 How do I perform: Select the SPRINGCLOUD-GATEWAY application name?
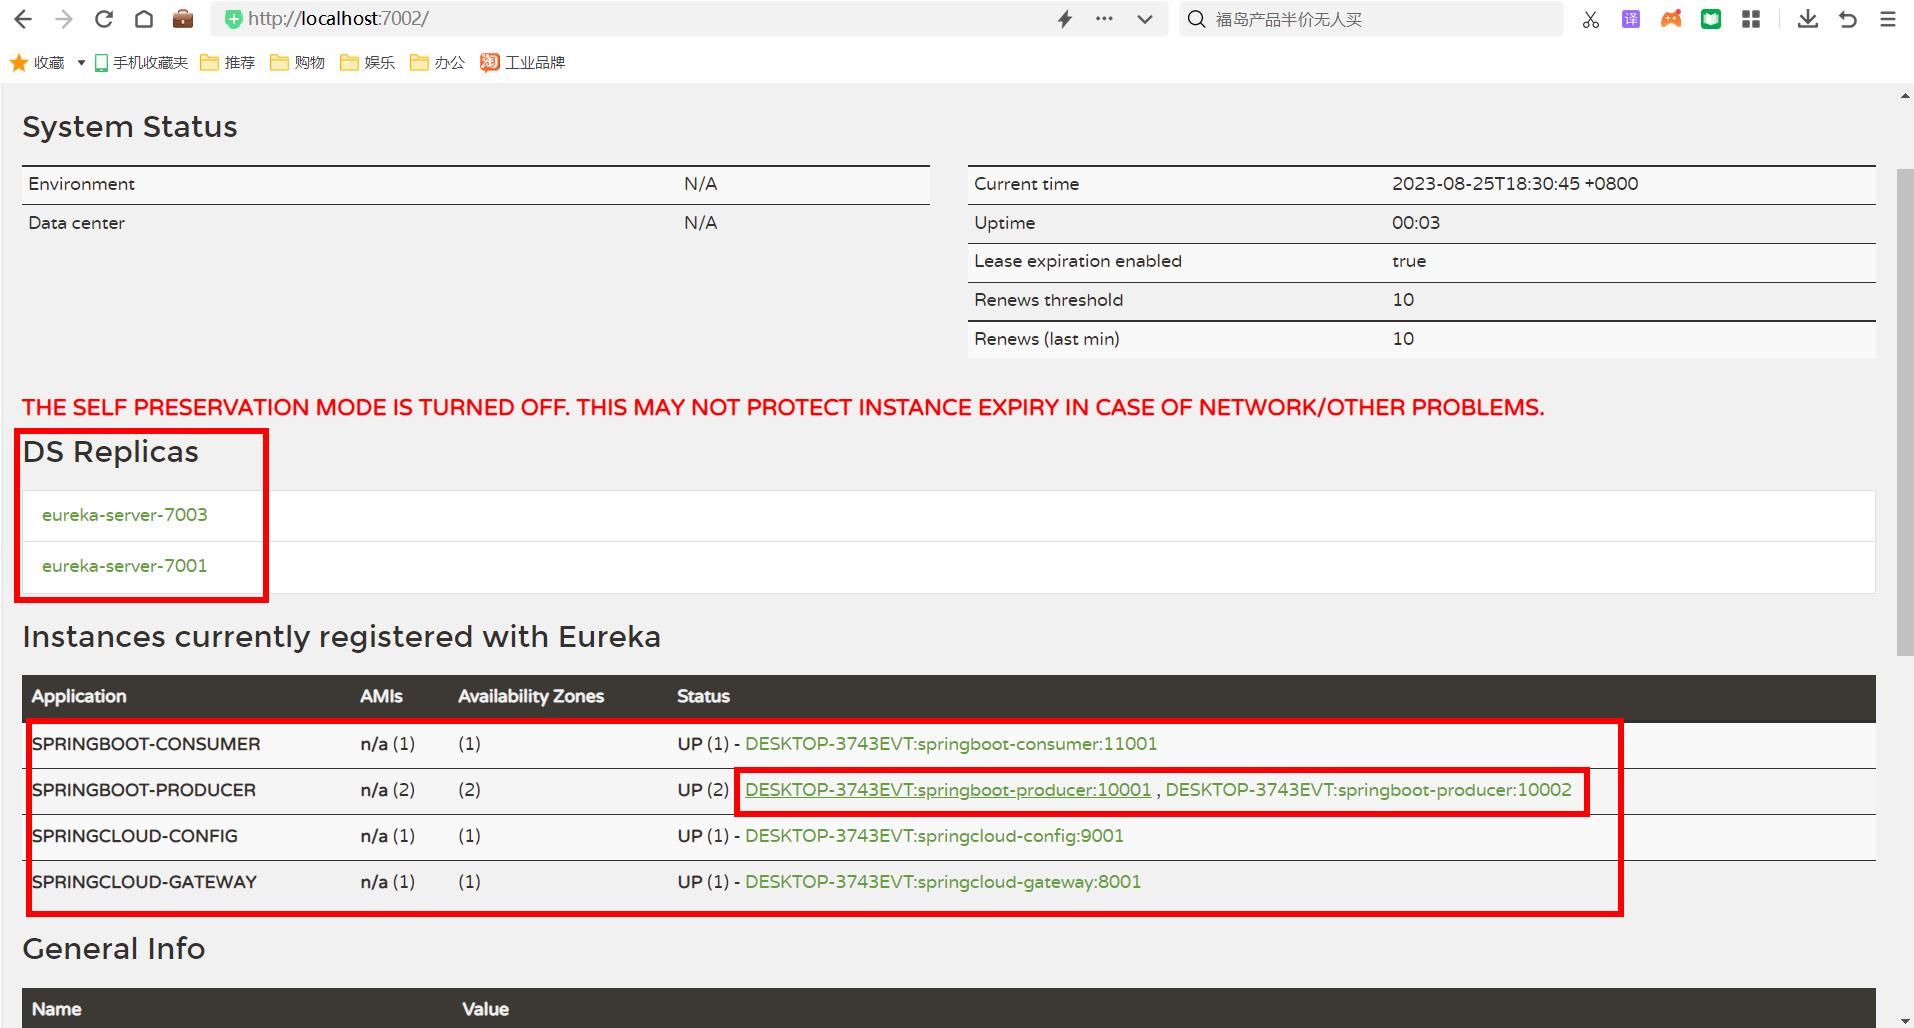144,882
